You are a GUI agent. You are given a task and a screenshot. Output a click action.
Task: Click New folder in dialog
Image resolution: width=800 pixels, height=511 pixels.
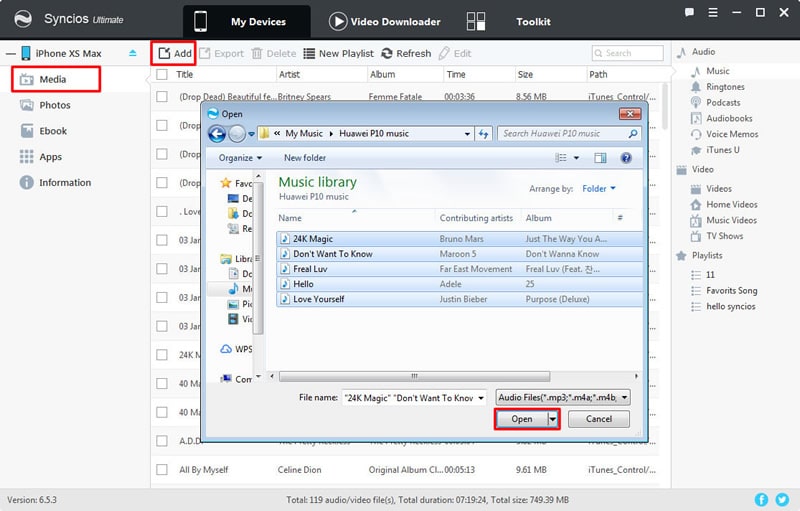(305, 158)
